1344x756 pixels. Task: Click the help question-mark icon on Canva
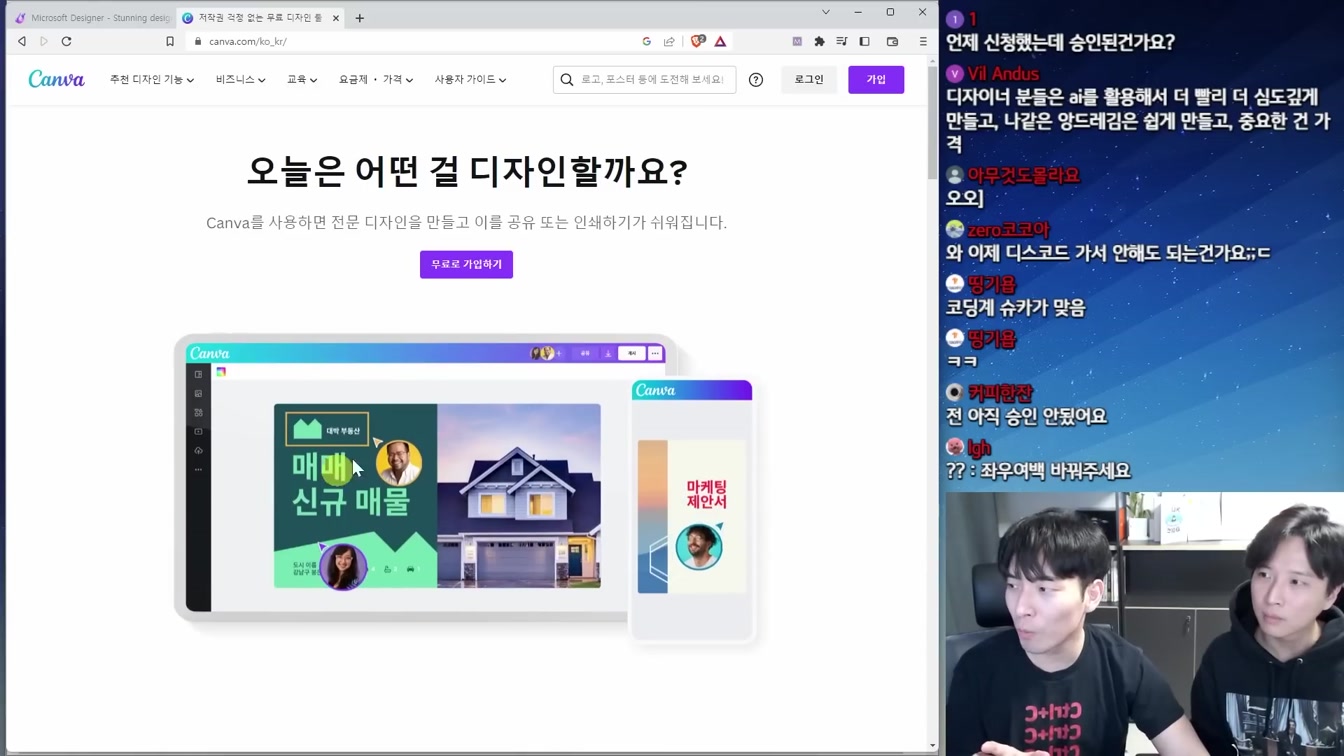pyautogui.click(x=756, y=80)
